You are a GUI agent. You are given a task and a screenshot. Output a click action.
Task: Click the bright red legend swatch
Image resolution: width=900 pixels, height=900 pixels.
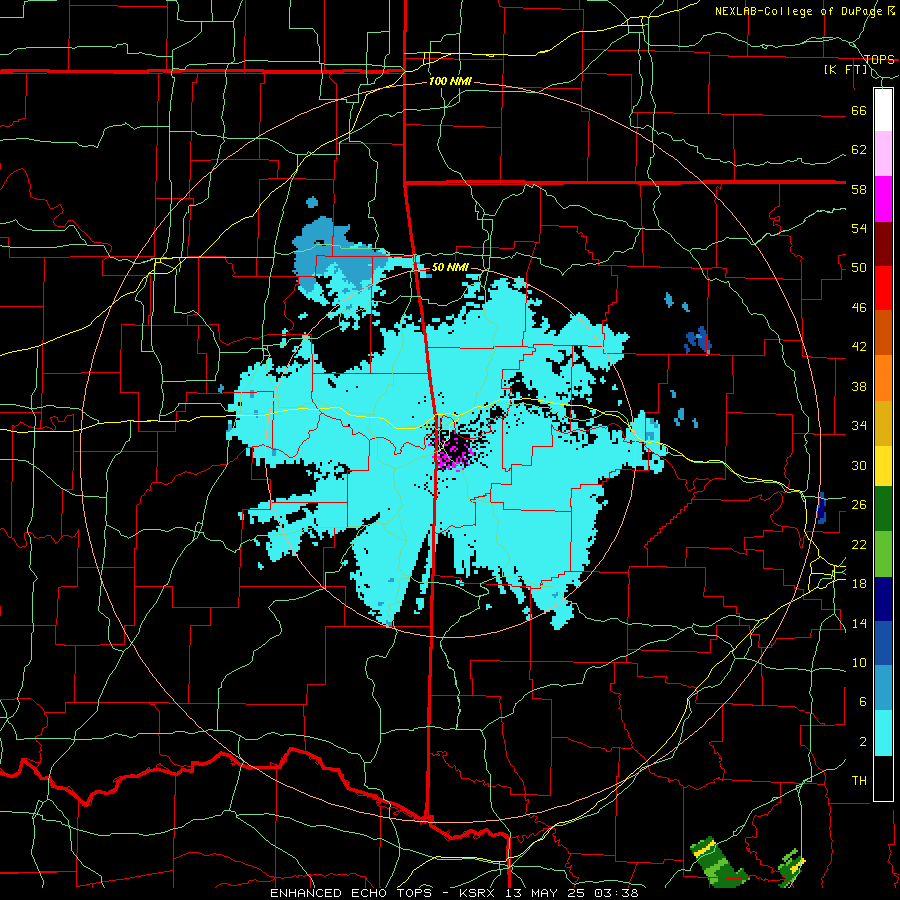point(883,288)
